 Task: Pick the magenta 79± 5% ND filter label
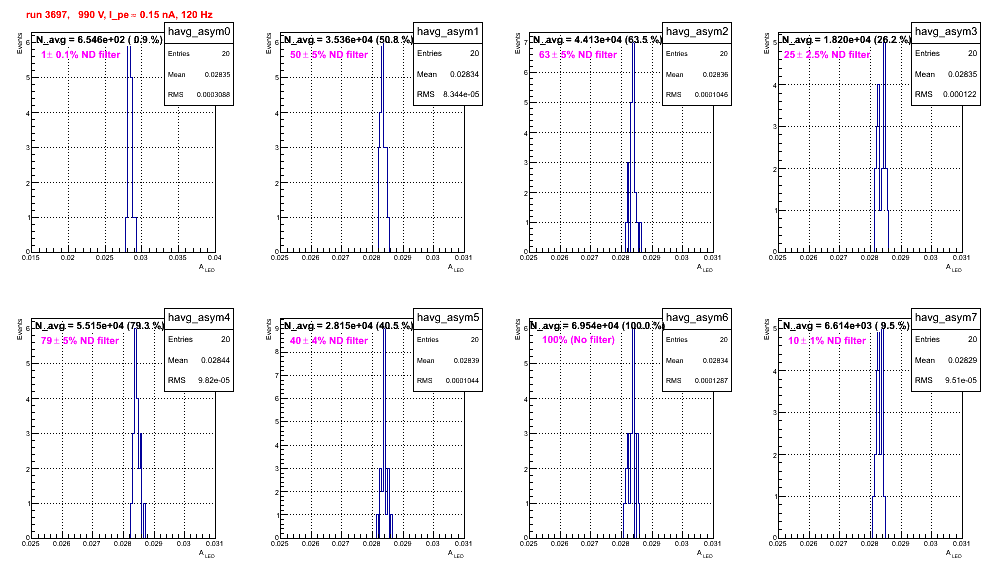80,341
